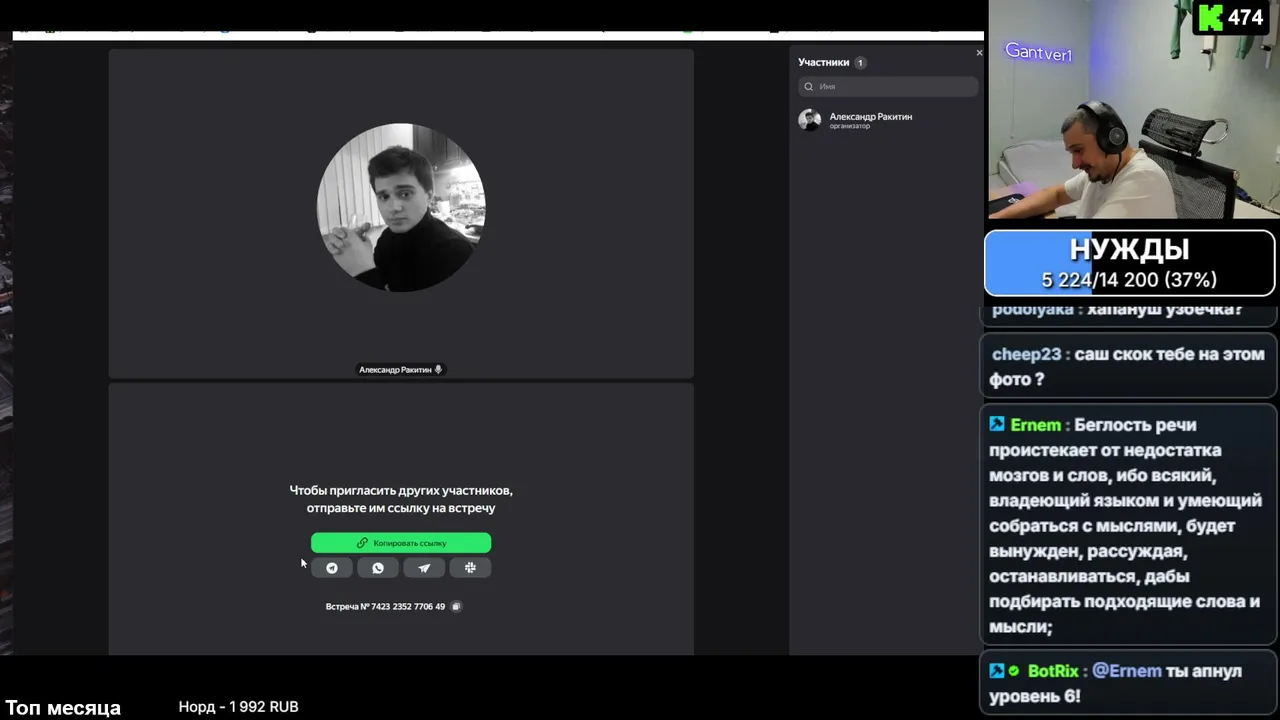Open Александр Ракитин's avatar in the participants list

pos(810,120)
